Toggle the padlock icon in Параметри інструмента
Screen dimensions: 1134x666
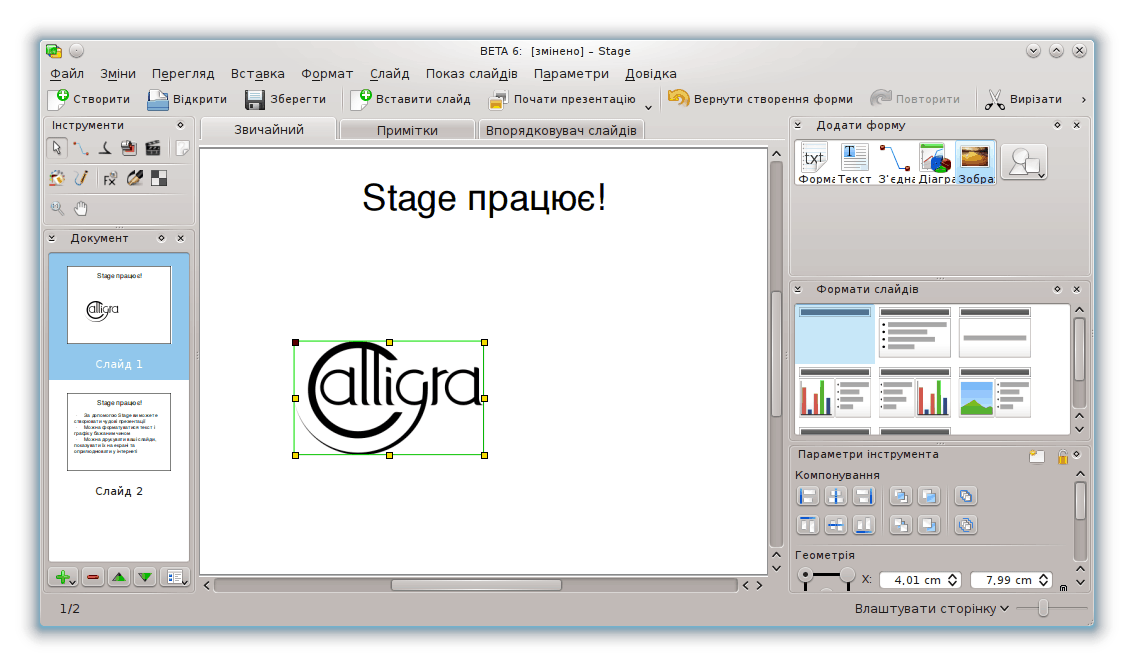(x=1063, y=456)
